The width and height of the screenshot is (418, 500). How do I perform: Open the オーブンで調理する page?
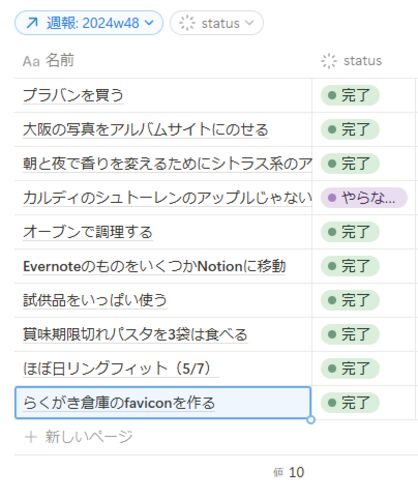click(x=88, y=232)
